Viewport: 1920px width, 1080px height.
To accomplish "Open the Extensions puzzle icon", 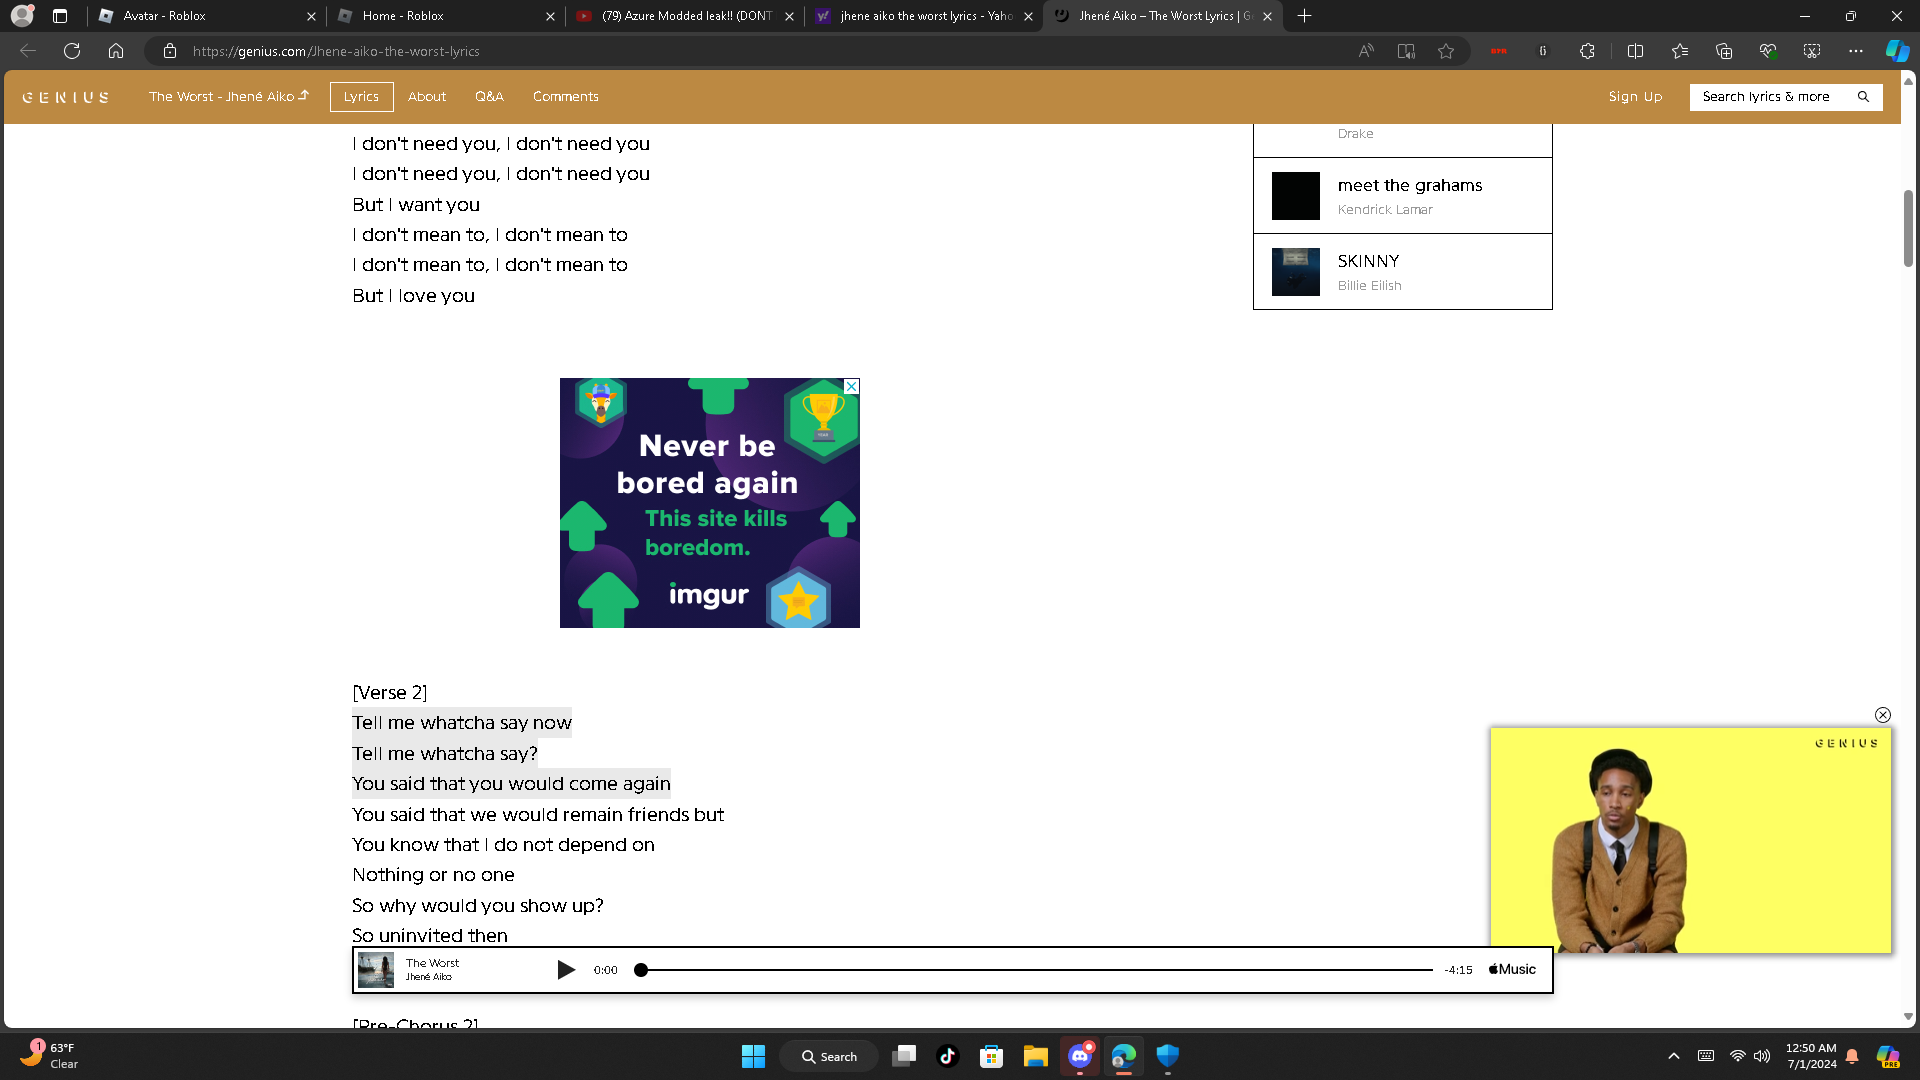I will [1587, 51].
